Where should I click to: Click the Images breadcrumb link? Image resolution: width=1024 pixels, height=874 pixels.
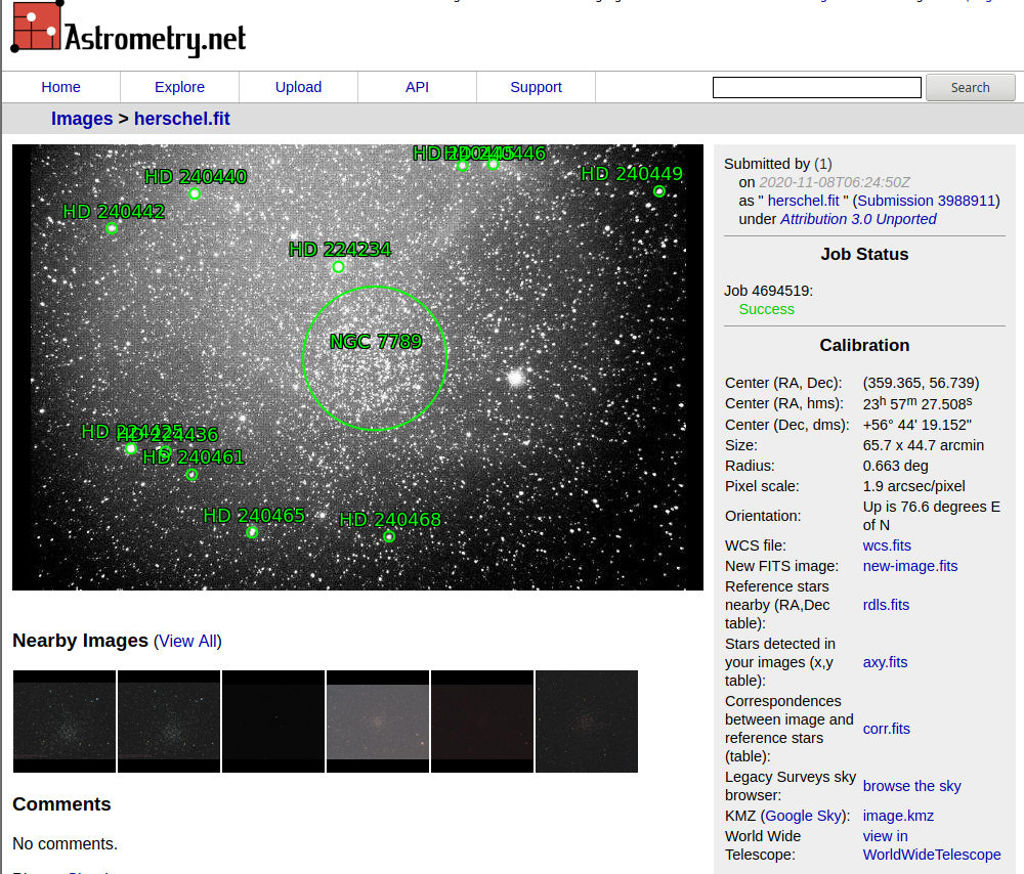[82, 119]
